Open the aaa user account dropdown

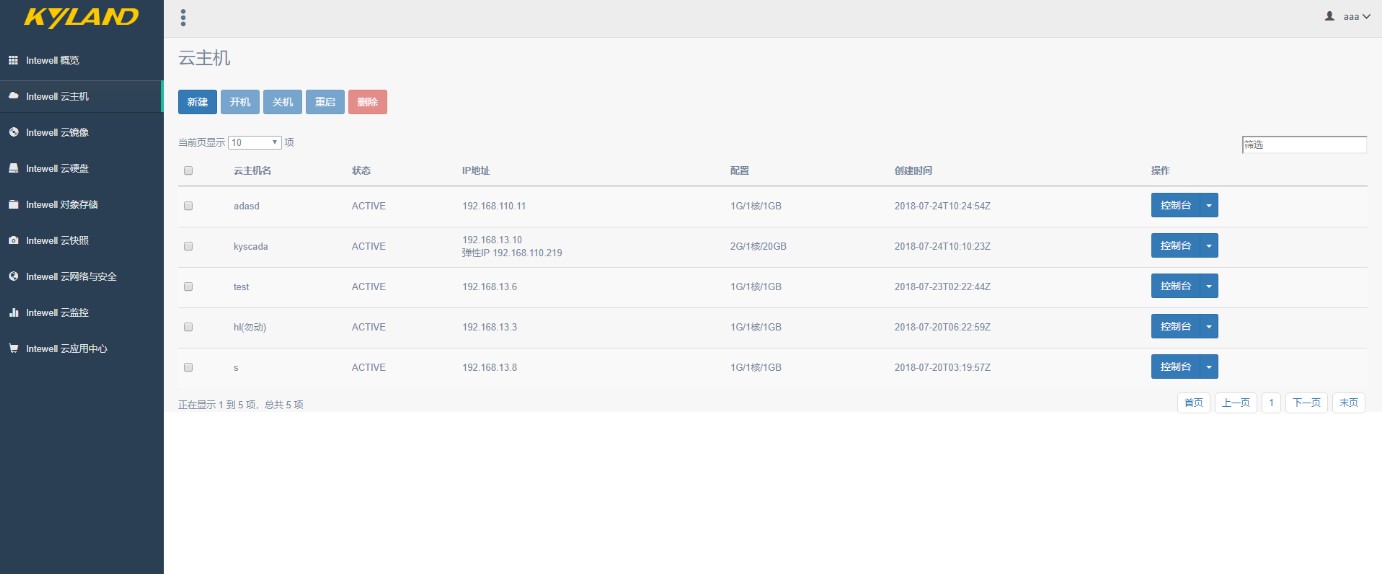pos(1348,17)
